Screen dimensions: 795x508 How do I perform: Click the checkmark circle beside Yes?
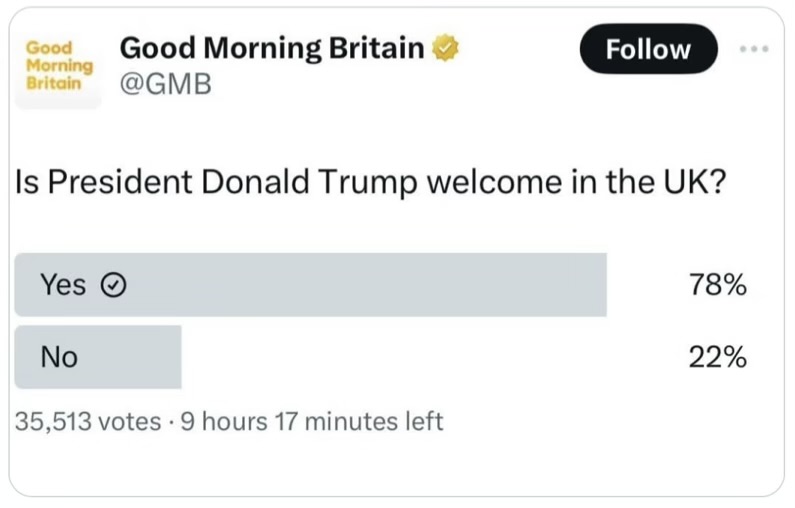pos(114,285)
